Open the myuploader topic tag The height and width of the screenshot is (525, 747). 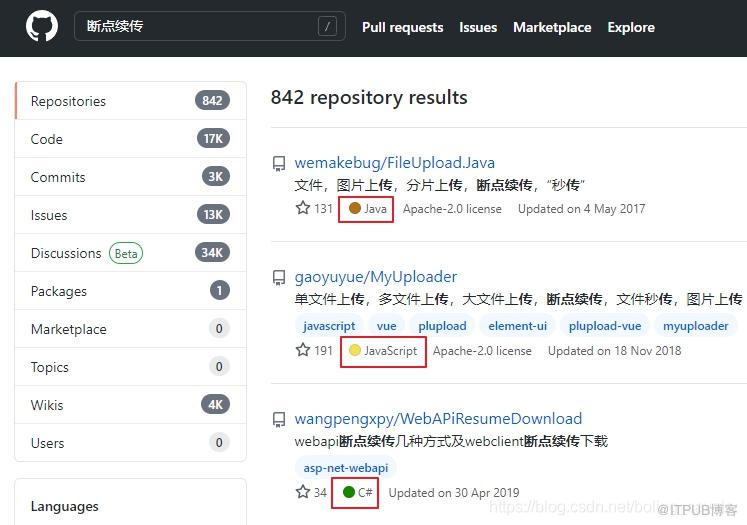pyautogui.click(x=696, y=326)
